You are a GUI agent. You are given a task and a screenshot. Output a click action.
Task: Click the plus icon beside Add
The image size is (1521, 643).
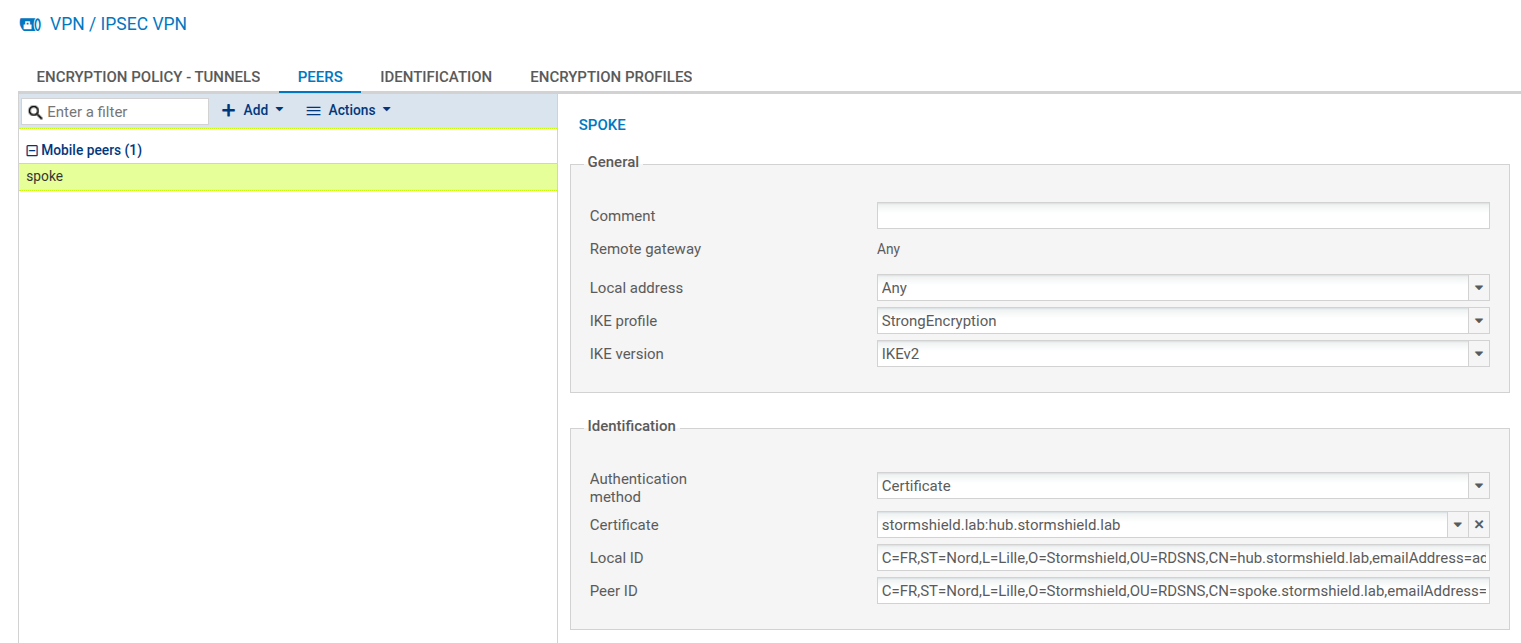(227, 110)
